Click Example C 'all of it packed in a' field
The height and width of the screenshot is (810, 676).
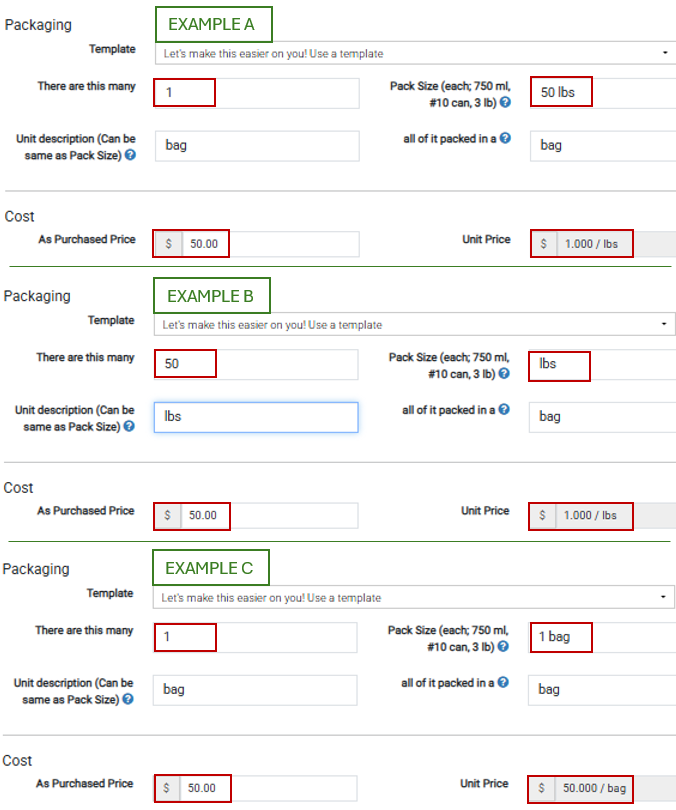click(x=602, y=689)
